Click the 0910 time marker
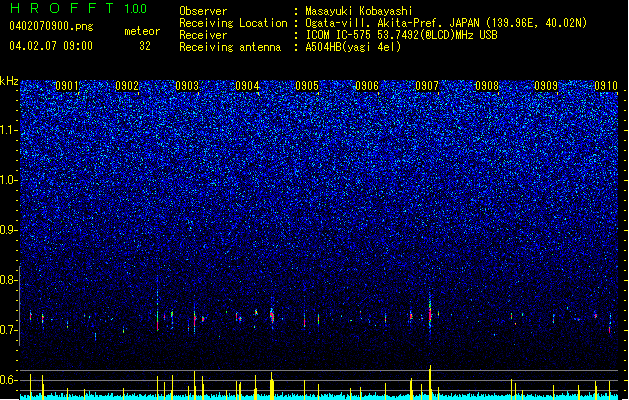Viewport: 629px width, 400px height. click(x=606, y=86)
